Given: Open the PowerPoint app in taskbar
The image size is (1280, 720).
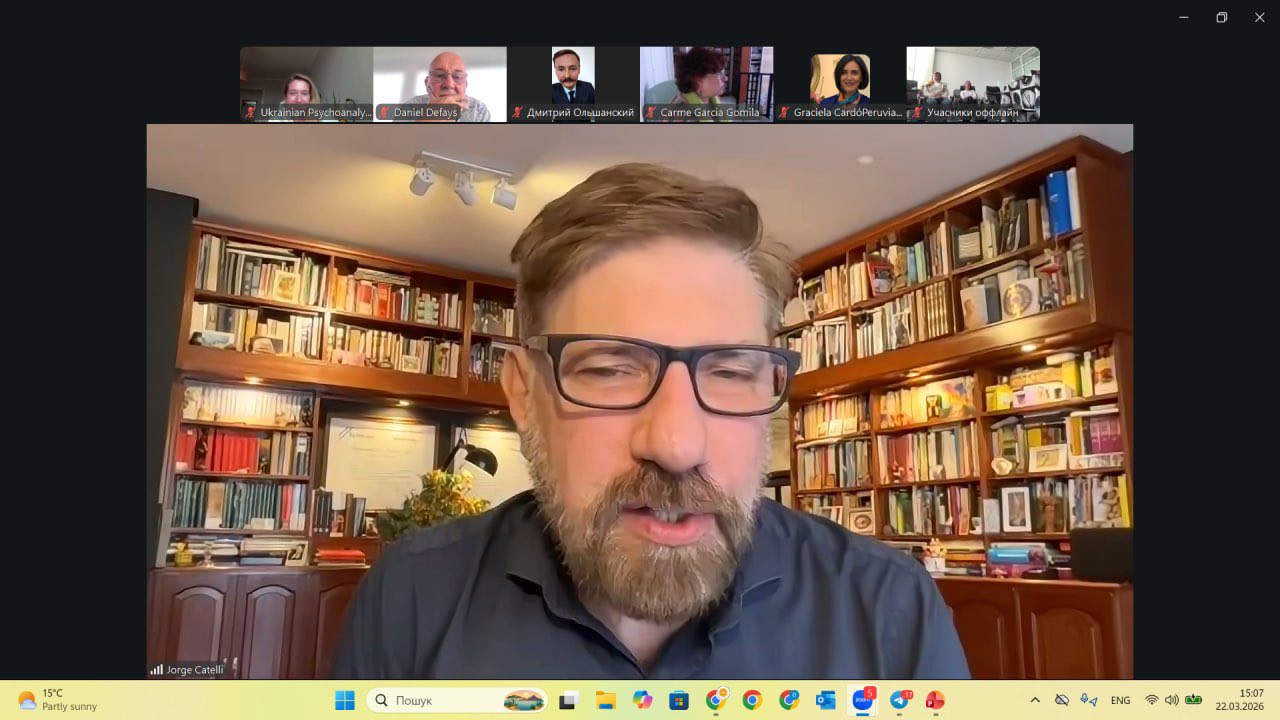Looking at the screenshot, I should coord(935,700).
